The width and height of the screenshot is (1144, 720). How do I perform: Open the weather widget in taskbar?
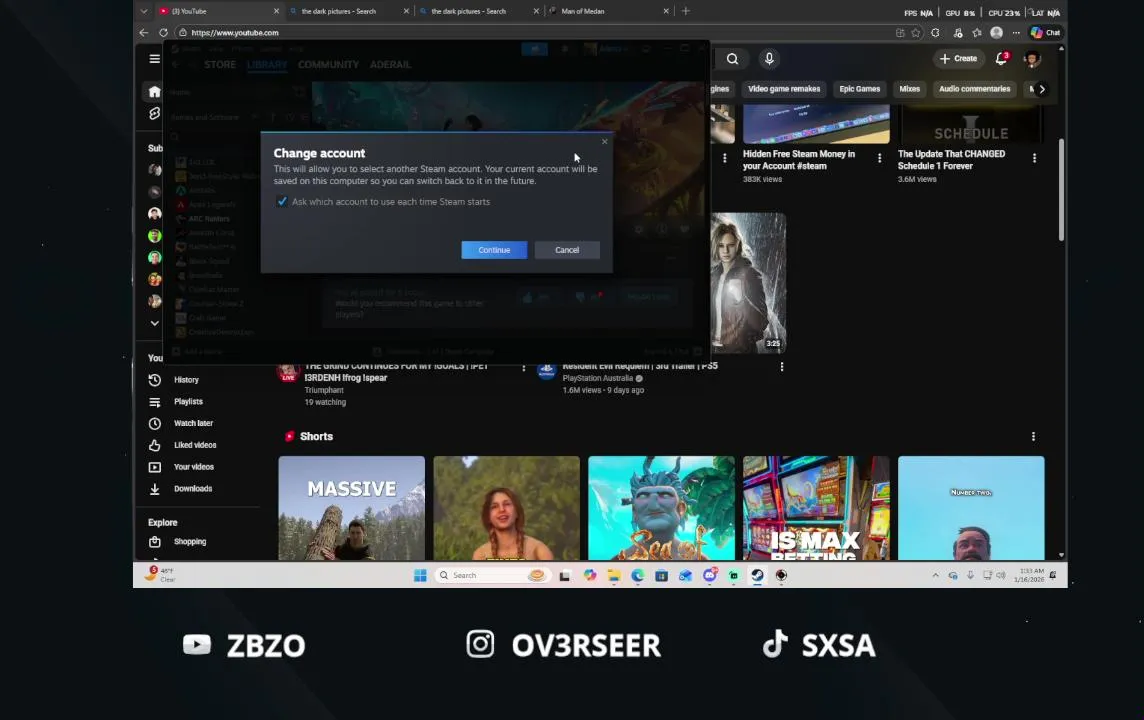click(x=160, y=575)
